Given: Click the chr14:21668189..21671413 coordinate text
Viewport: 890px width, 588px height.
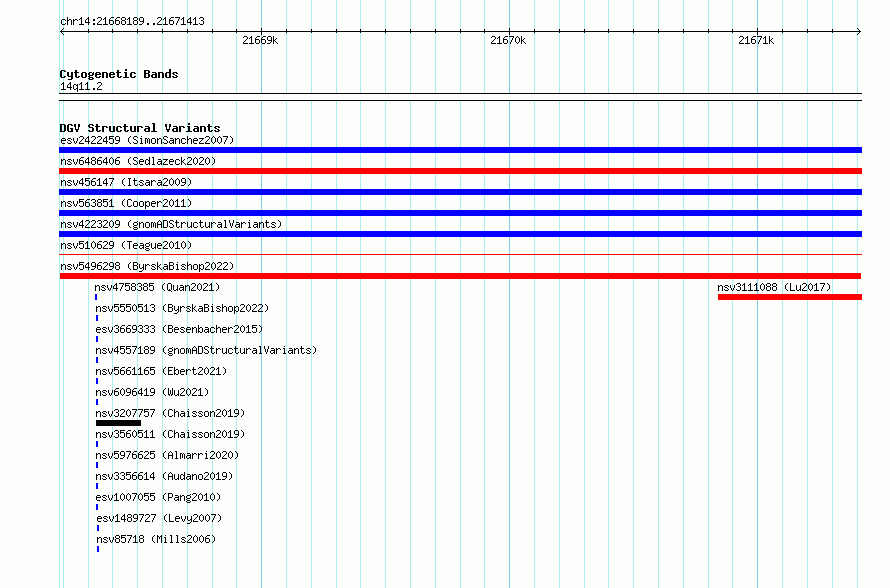Looking at the screenshot, I should pyautogui.click(x=132, y=21).
